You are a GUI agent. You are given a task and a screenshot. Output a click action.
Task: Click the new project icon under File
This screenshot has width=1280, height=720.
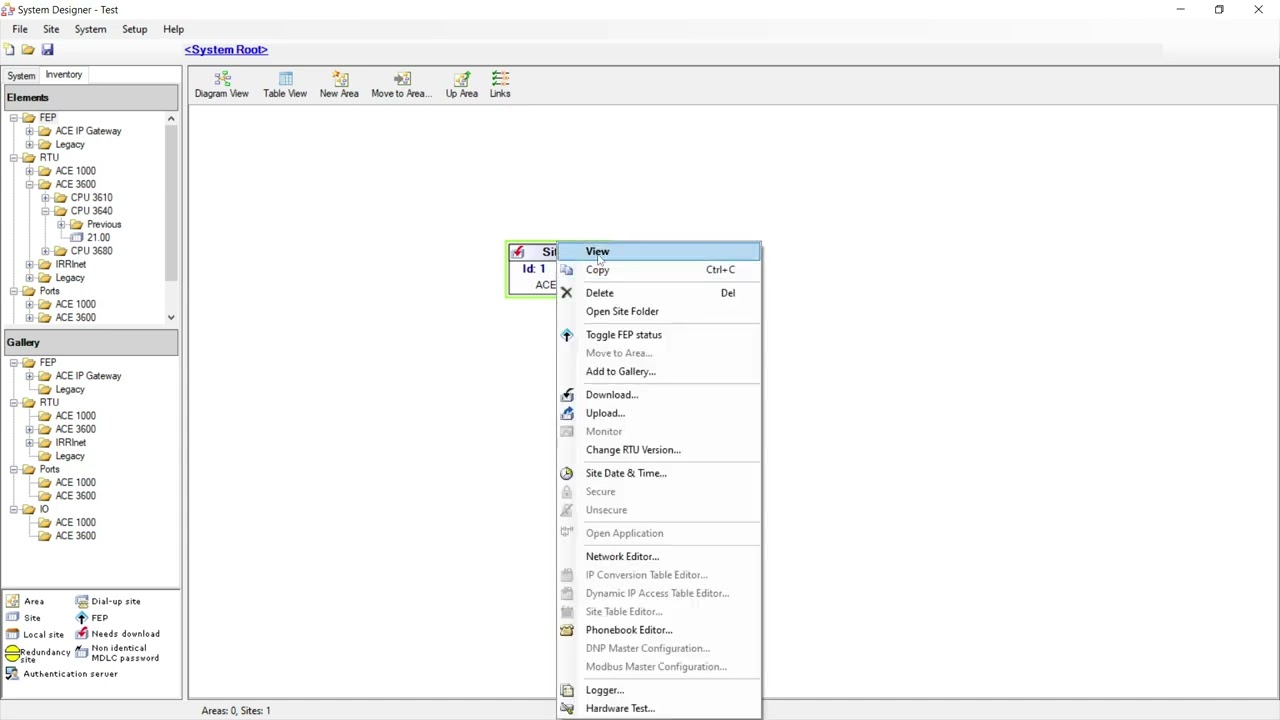[9, 50]
